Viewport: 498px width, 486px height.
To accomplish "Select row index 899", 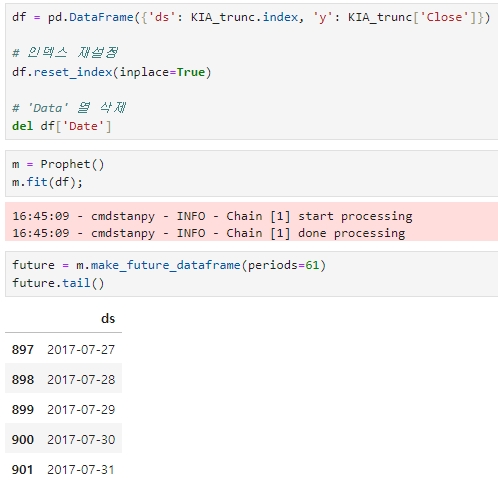I will (x=23, y=410).
